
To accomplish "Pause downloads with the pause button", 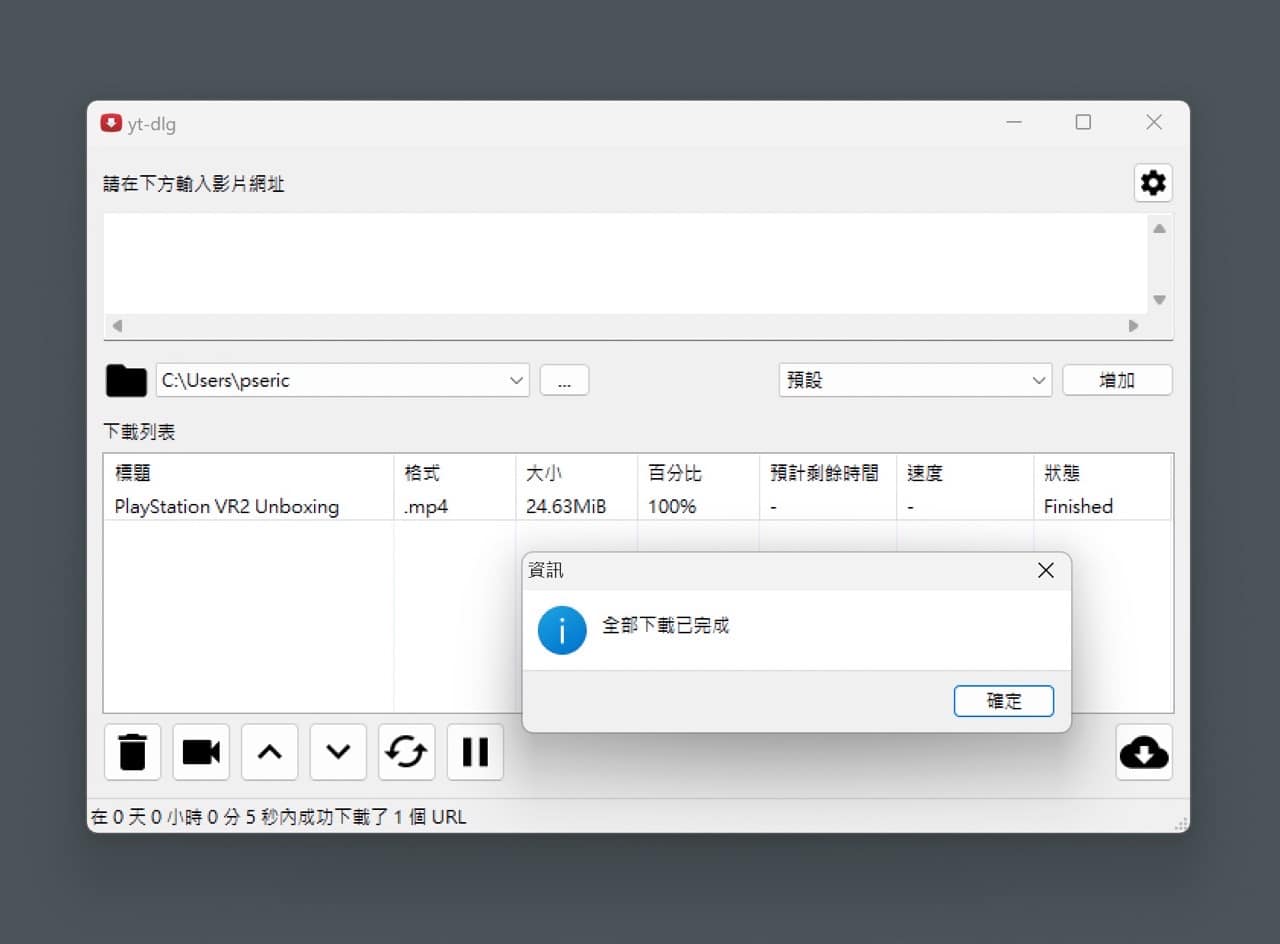I will (475, 752).
